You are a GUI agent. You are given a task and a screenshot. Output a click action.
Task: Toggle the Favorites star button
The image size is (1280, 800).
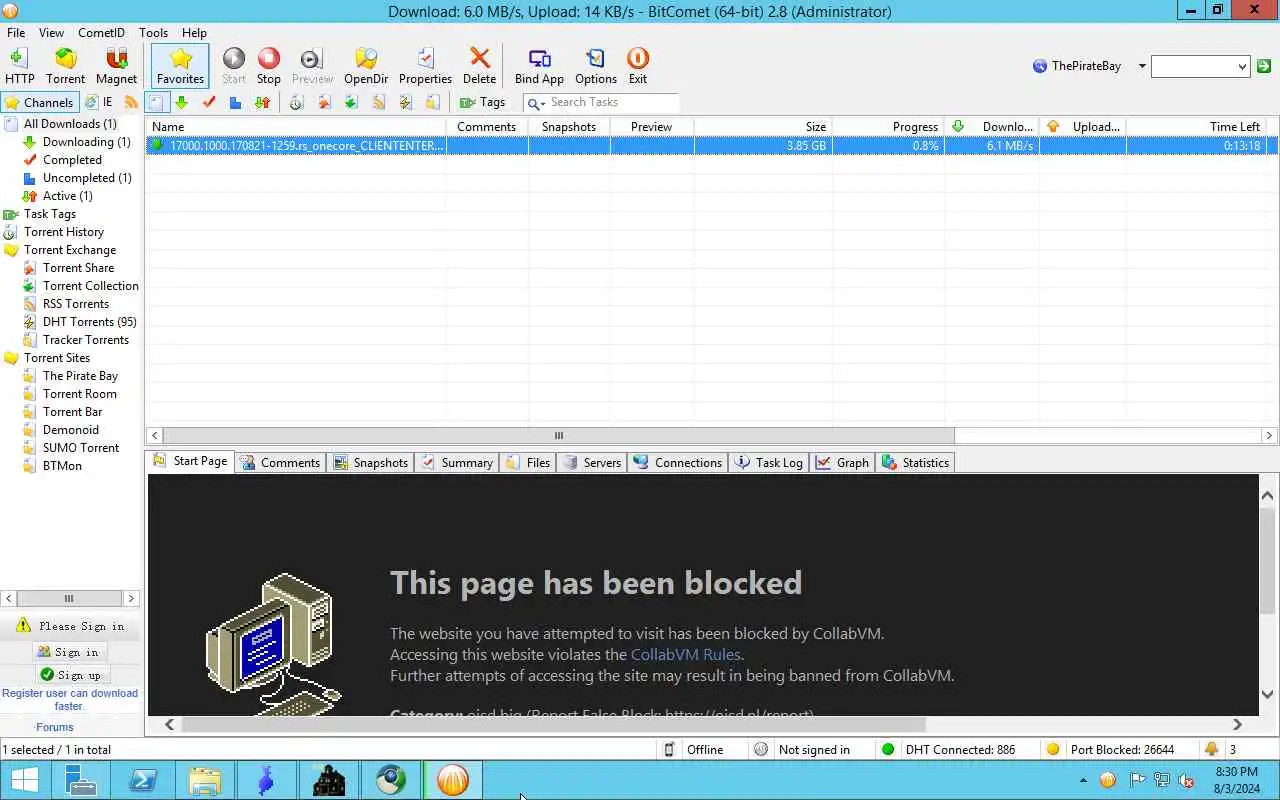click(x=180, y=66)
